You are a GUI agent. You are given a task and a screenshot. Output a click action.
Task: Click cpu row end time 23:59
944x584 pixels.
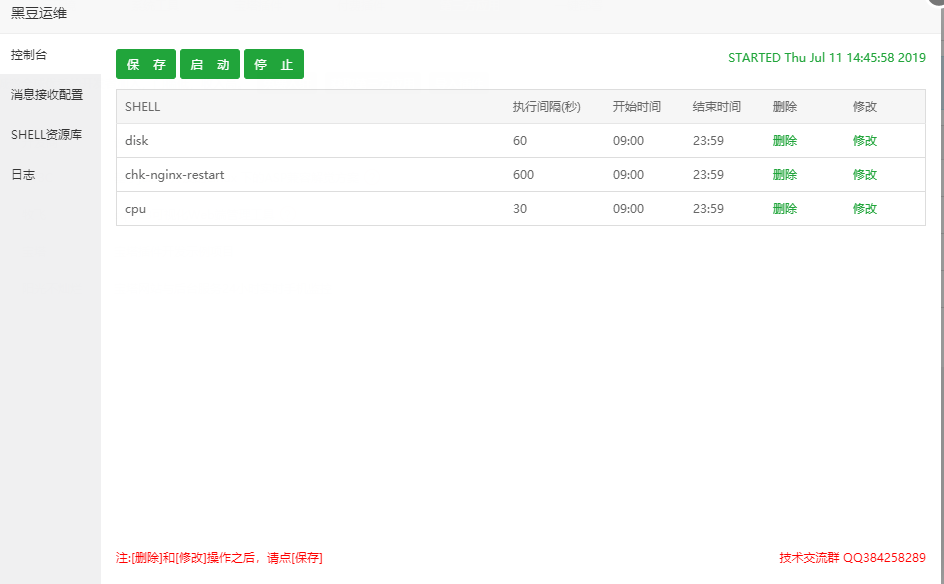708,209
